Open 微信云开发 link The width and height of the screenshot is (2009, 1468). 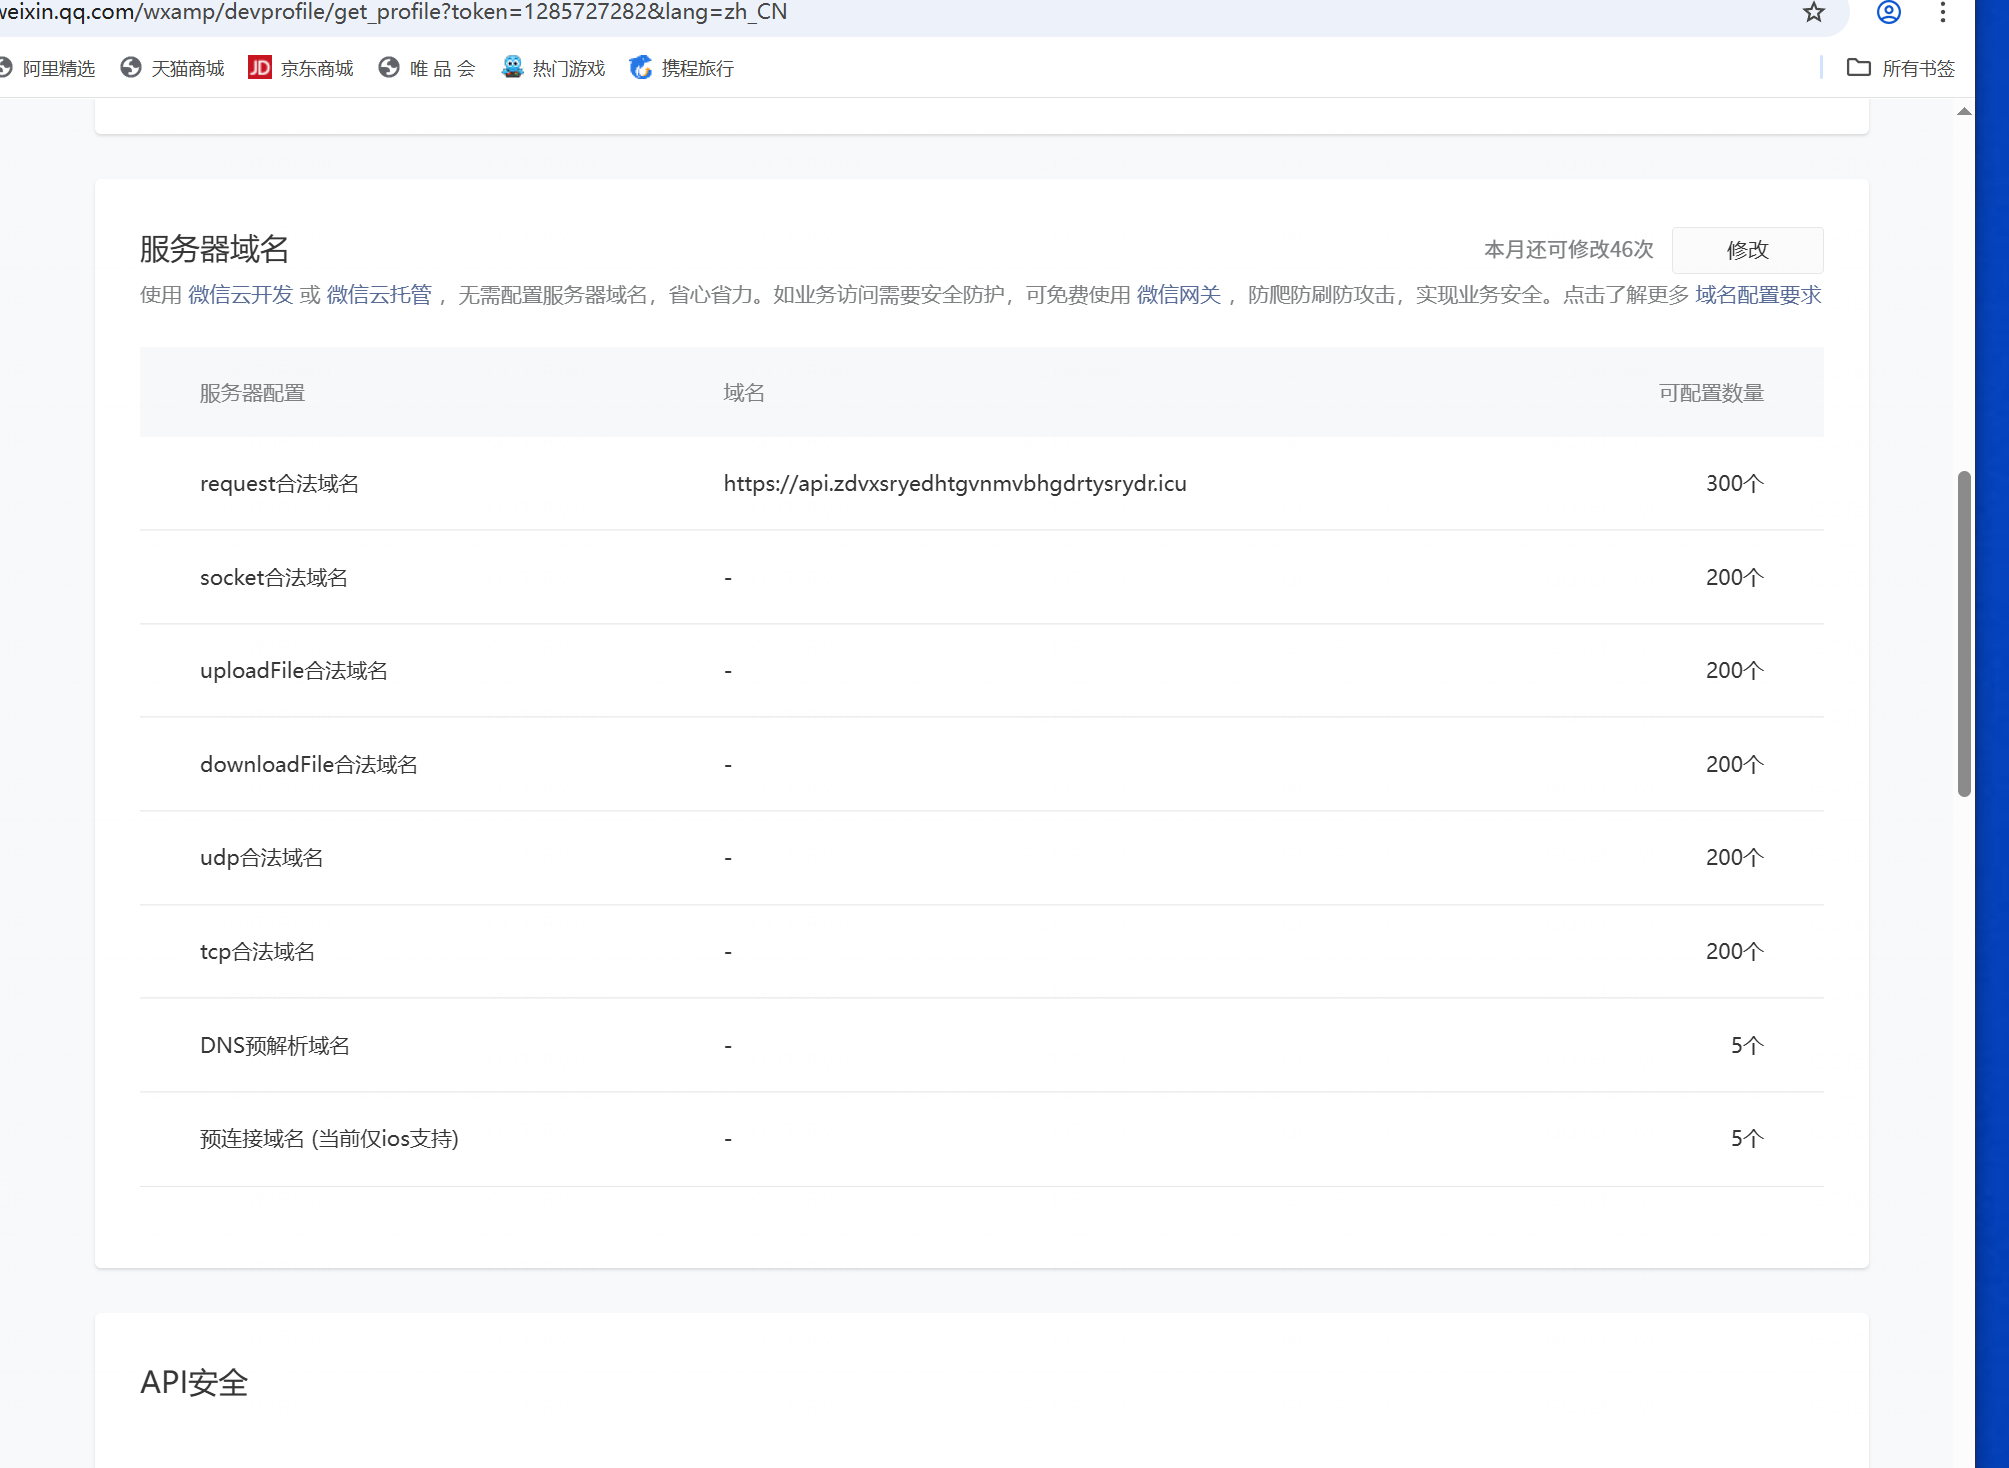[240, 295]
